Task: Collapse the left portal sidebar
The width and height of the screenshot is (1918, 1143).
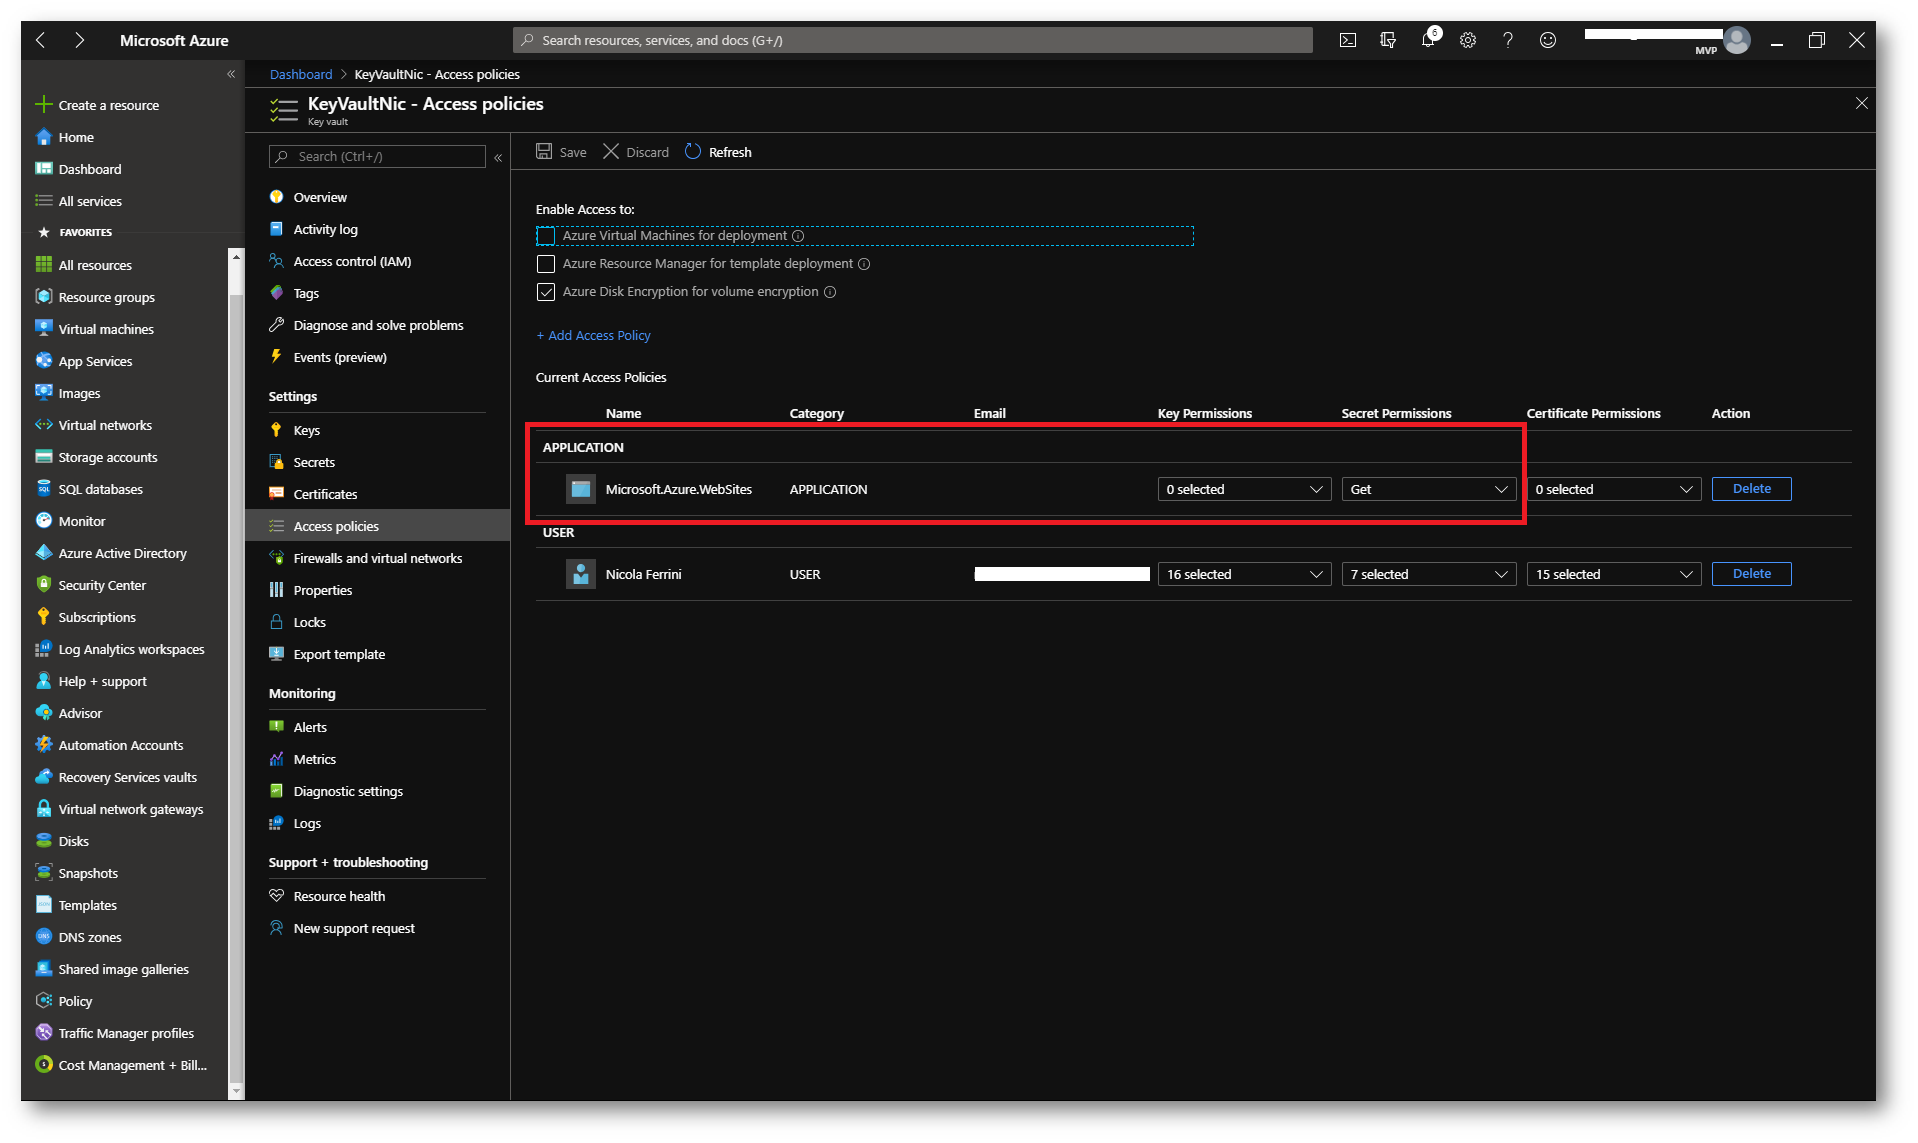Action: click(x=231, y=74)
